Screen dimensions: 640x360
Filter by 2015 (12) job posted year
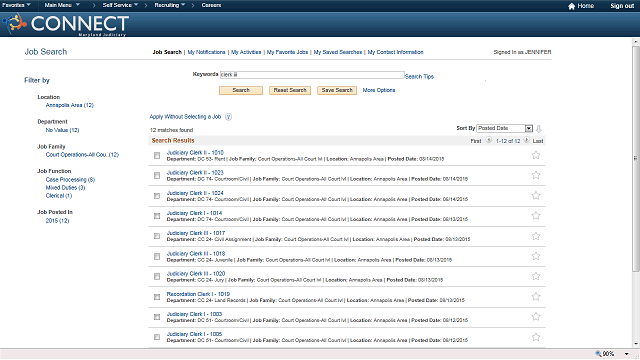pos(57,221)
